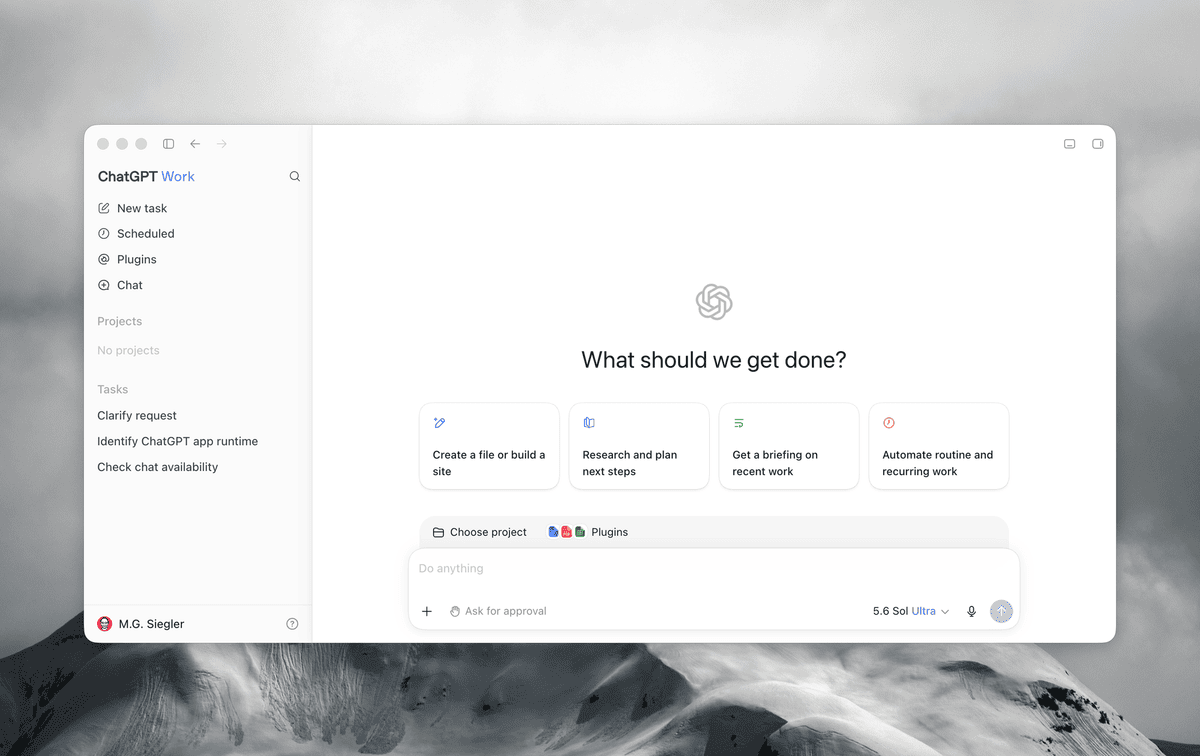Screen dimensions: 1200x756
Task: Click the red PDF plugin icon
Action: (566, 532)
